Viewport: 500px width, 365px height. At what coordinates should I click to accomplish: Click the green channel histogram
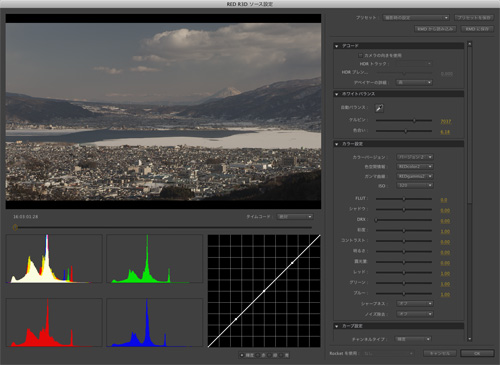point(155,259)
